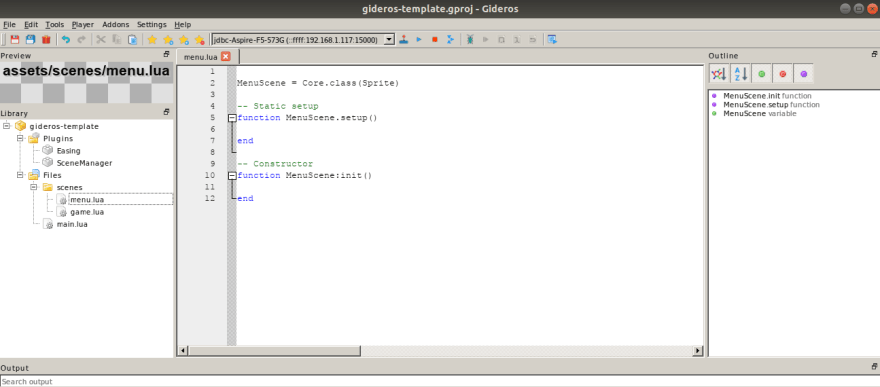The image size is (880, 387).
Task: Jump to MenuScene variable in Outline
Action: pos(759,113)
